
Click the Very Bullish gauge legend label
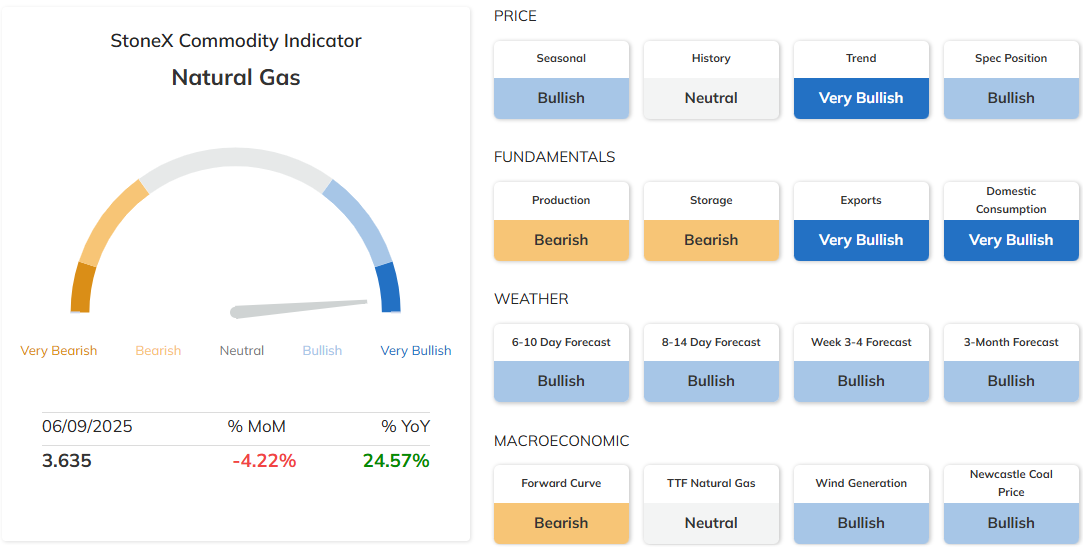pyautogui.click(x=416, y=351)
